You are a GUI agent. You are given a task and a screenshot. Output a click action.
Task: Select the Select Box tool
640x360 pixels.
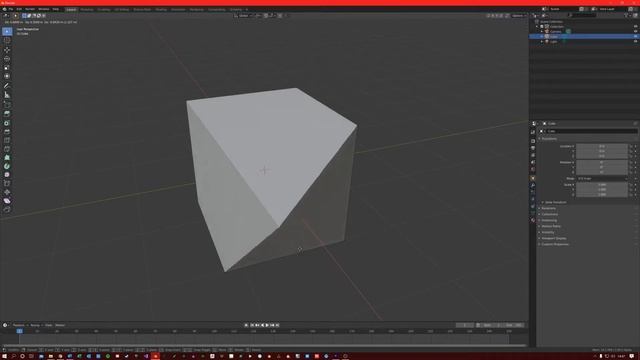click(x=7, y=31)
